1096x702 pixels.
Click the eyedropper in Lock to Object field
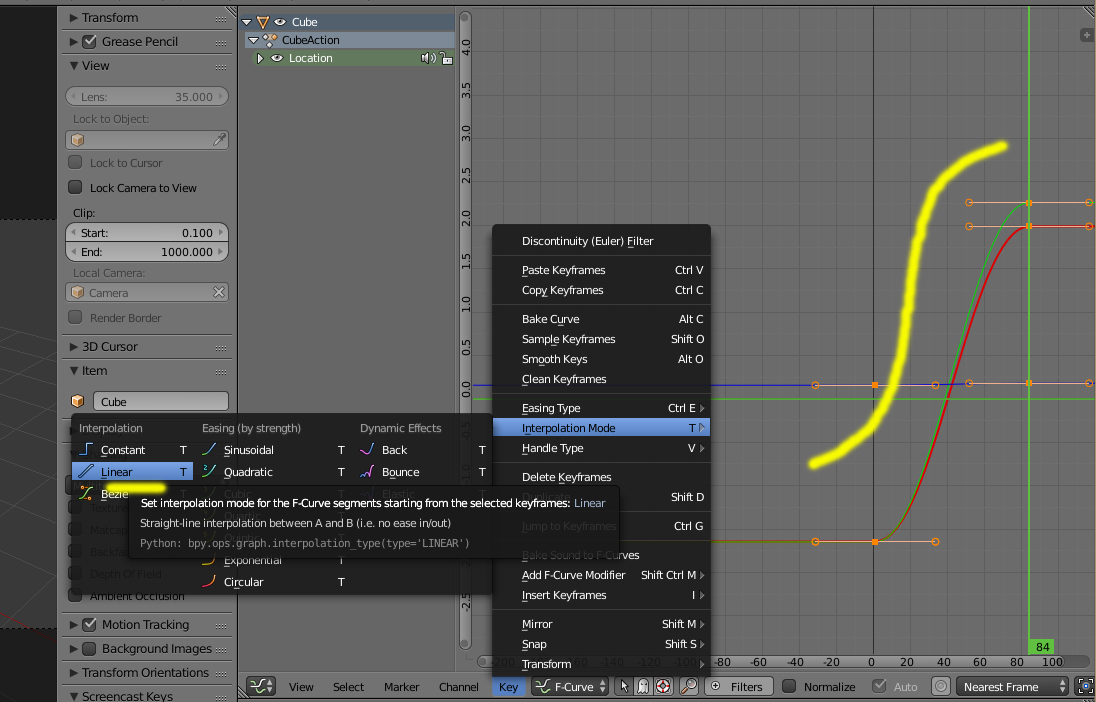(x=219, y=140)
